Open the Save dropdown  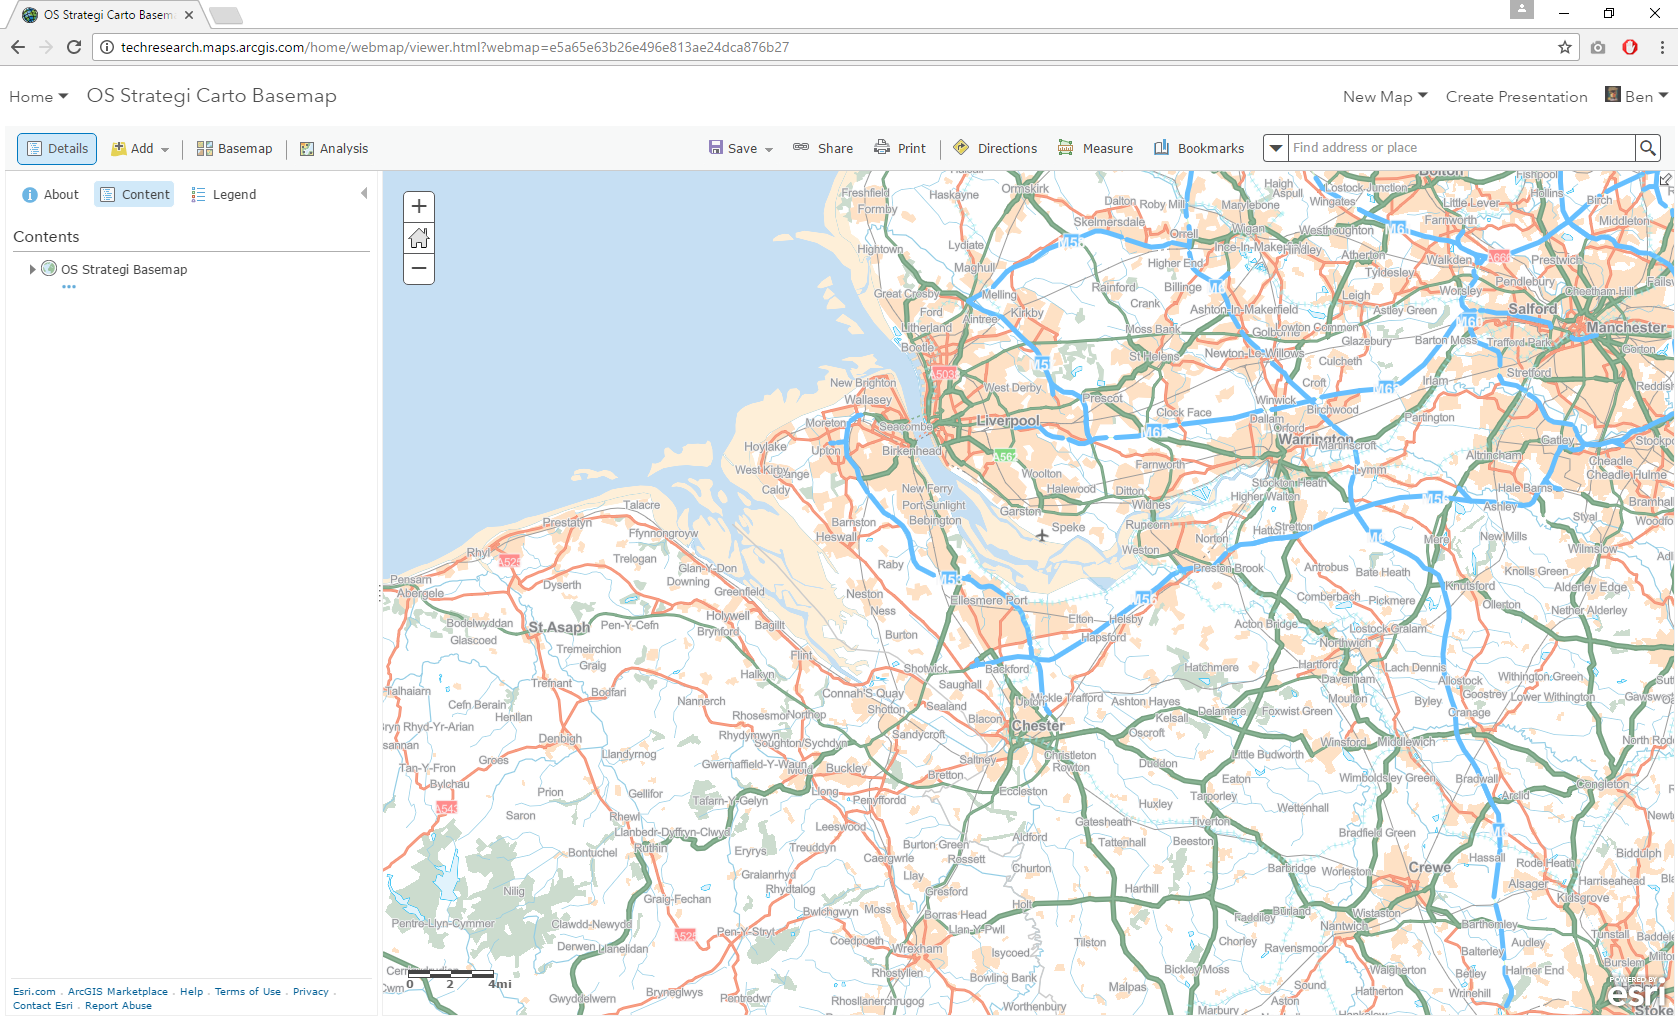(741, 148)
